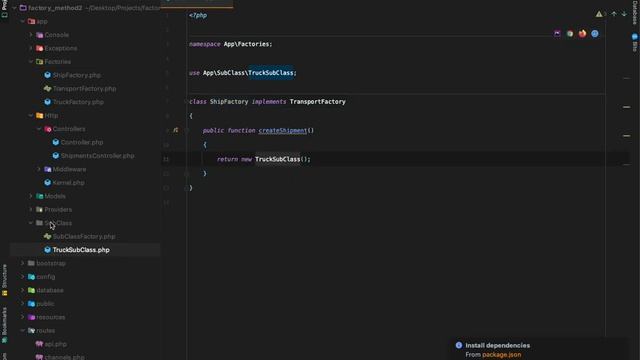Expand the Providers folder
This screenshot has height=360, width=640.
coord(31,209)
